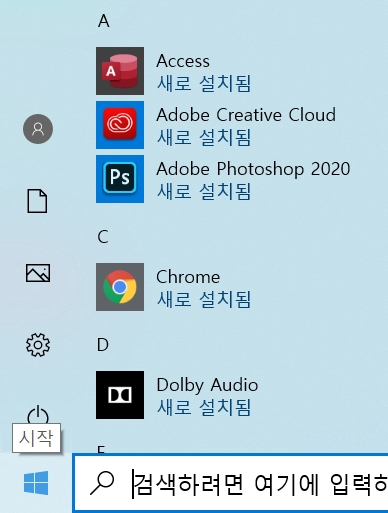Click the Chrome app name label

click(188, 277)
